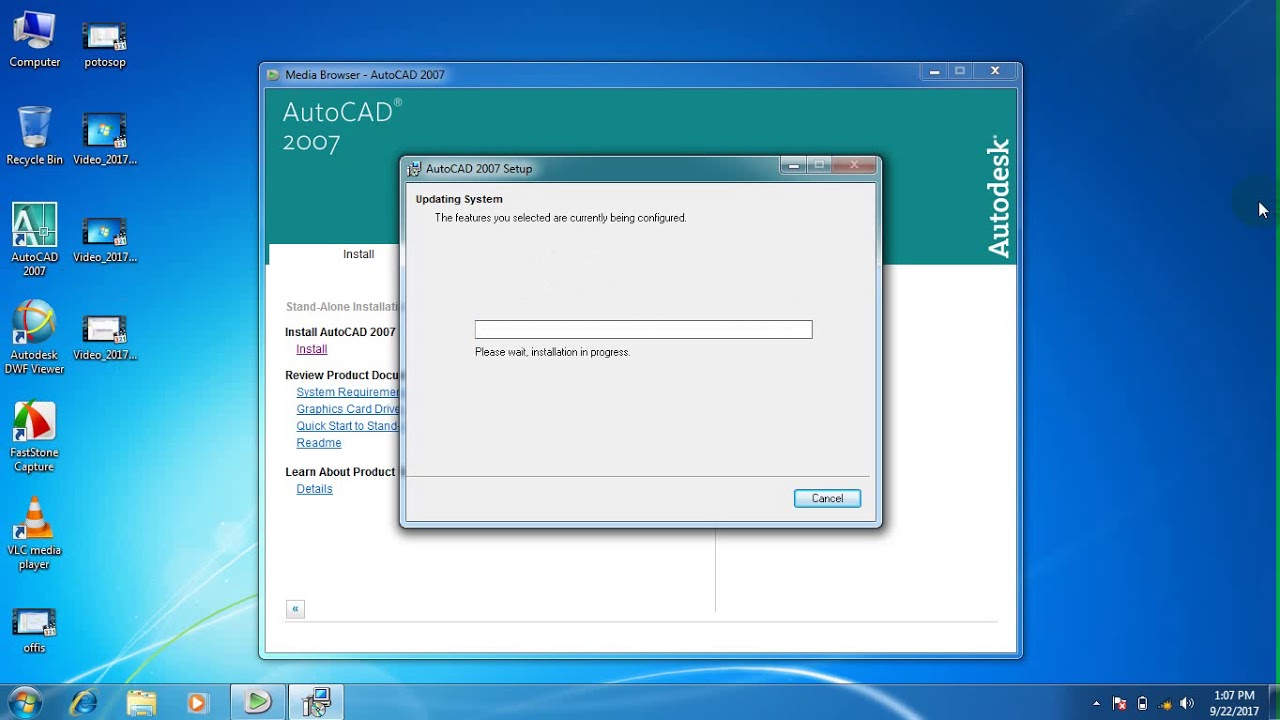The width and height of the screenshot is (1280, 720).
Task: Open the System Requirements link
Action: coord(348,392)
